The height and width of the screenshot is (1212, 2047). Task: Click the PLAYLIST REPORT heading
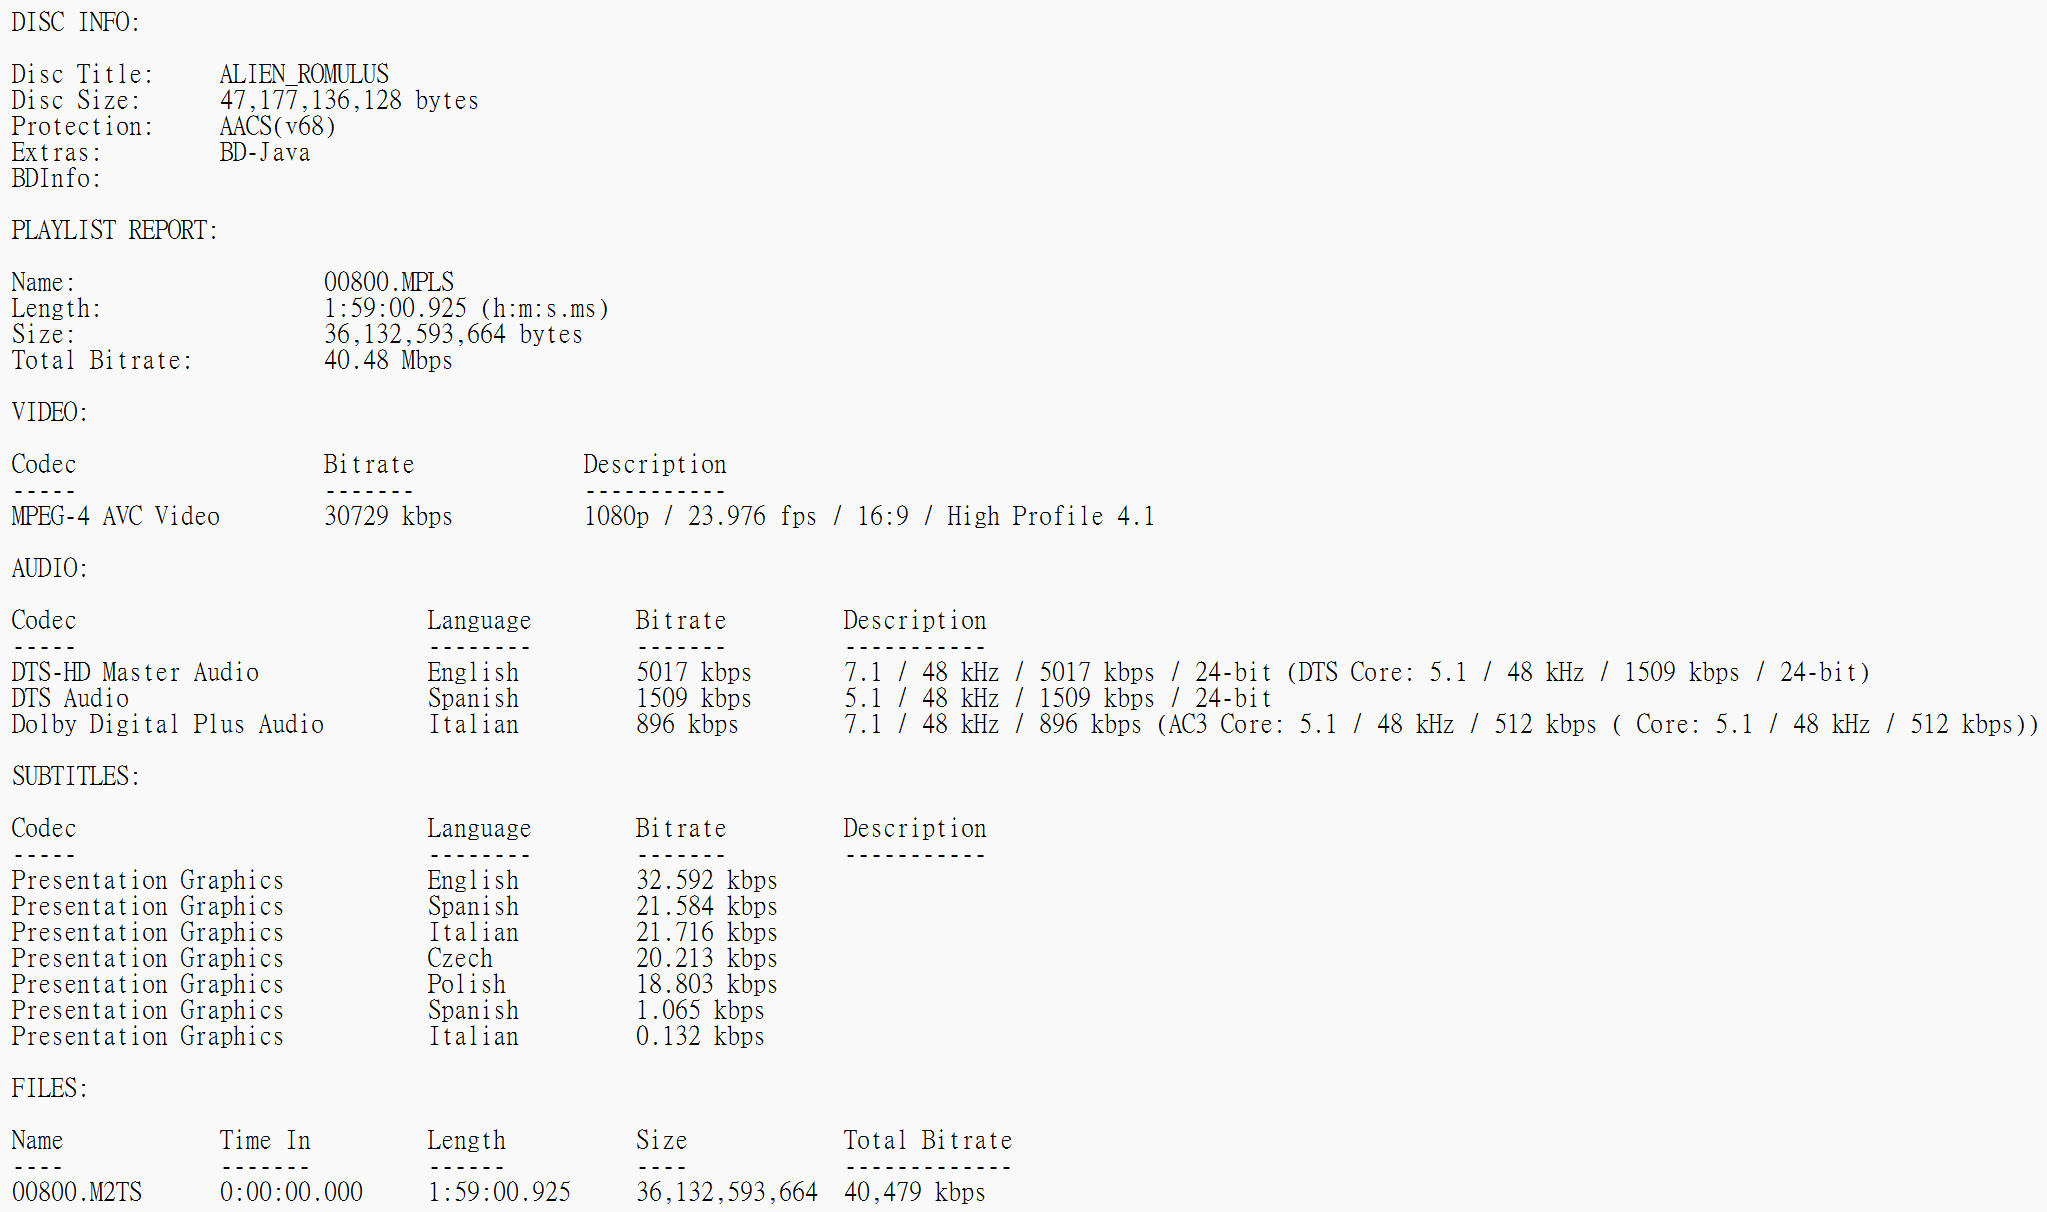click(x=114, y=231)
